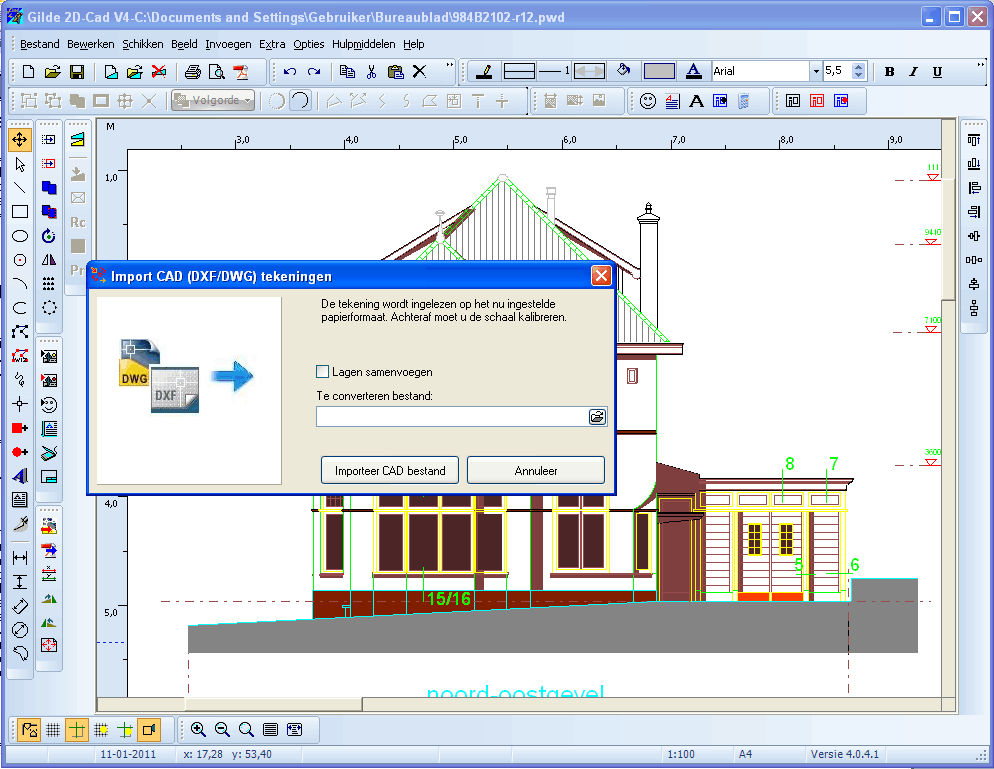Click the Importeer CAD bestand button
994x769 pixels.
(390, 470)
